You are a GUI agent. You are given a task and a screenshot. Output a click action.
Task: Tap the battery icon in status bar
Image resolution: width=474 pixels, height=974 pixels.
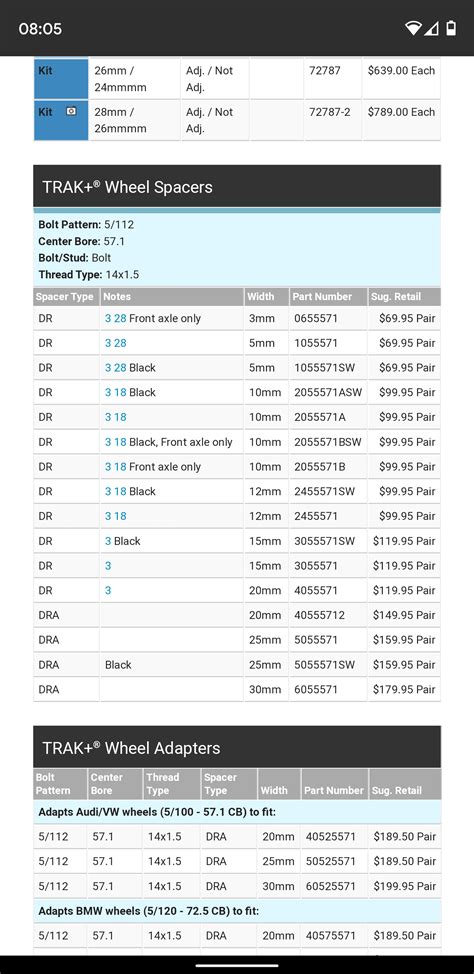coord(452,28)
